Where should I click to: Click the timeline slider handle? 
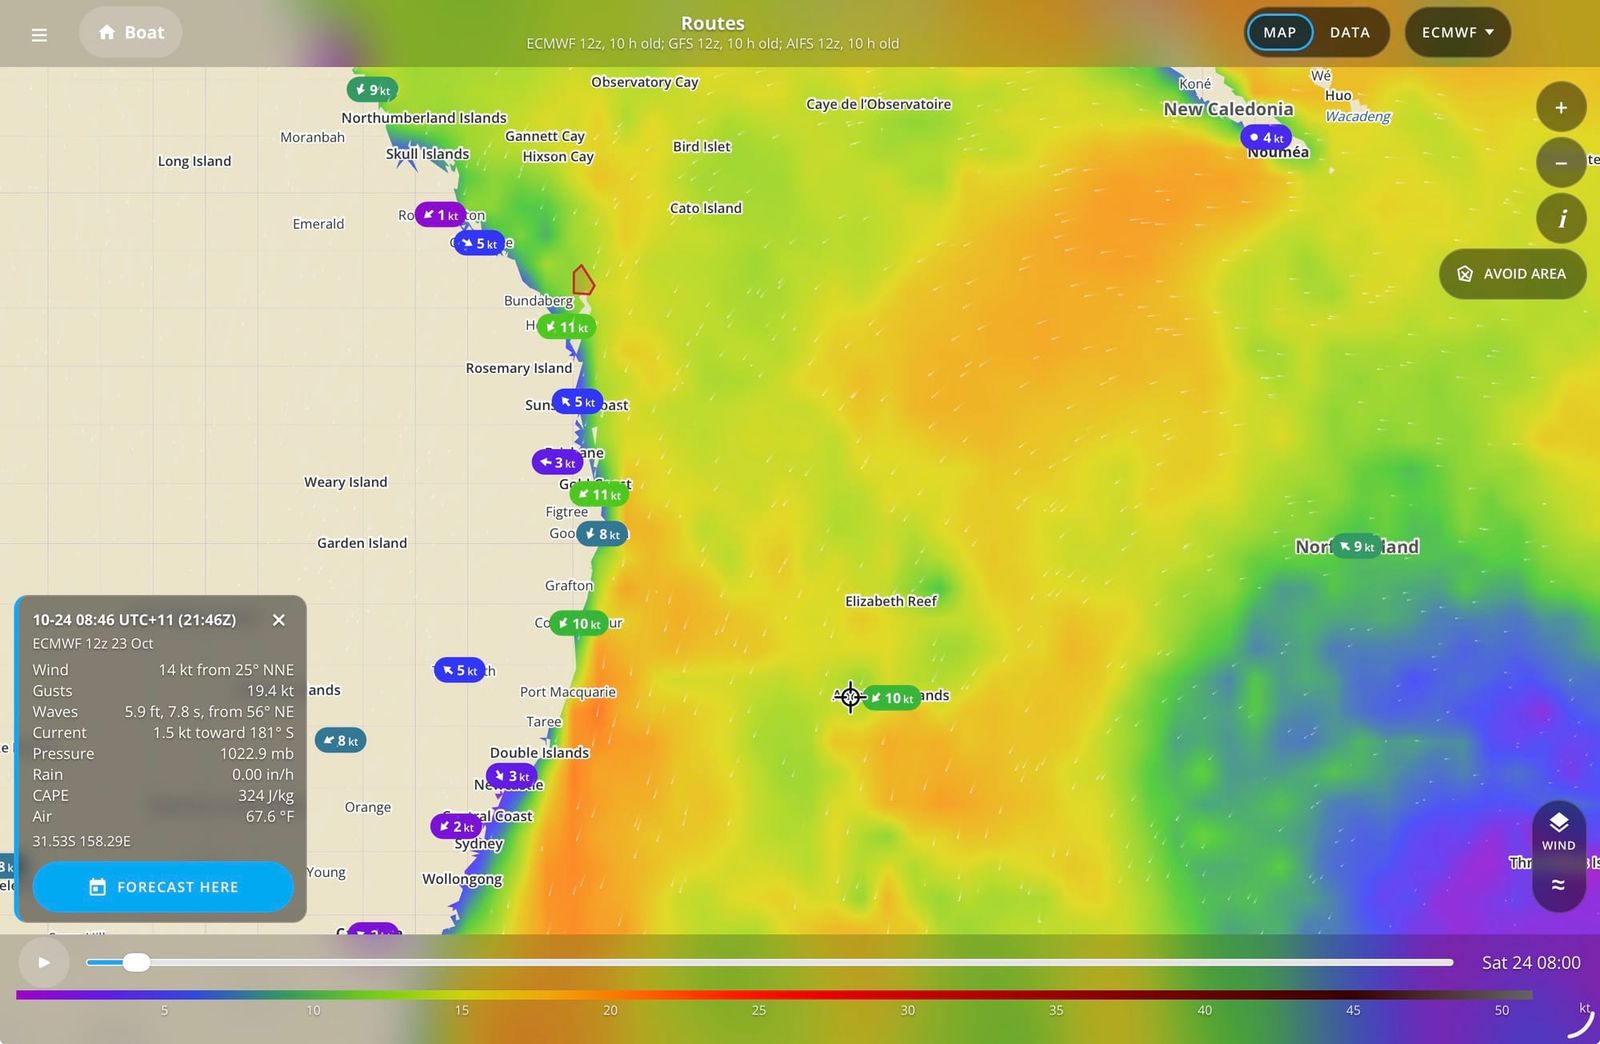pyautogui.click(x=136, y=962)
